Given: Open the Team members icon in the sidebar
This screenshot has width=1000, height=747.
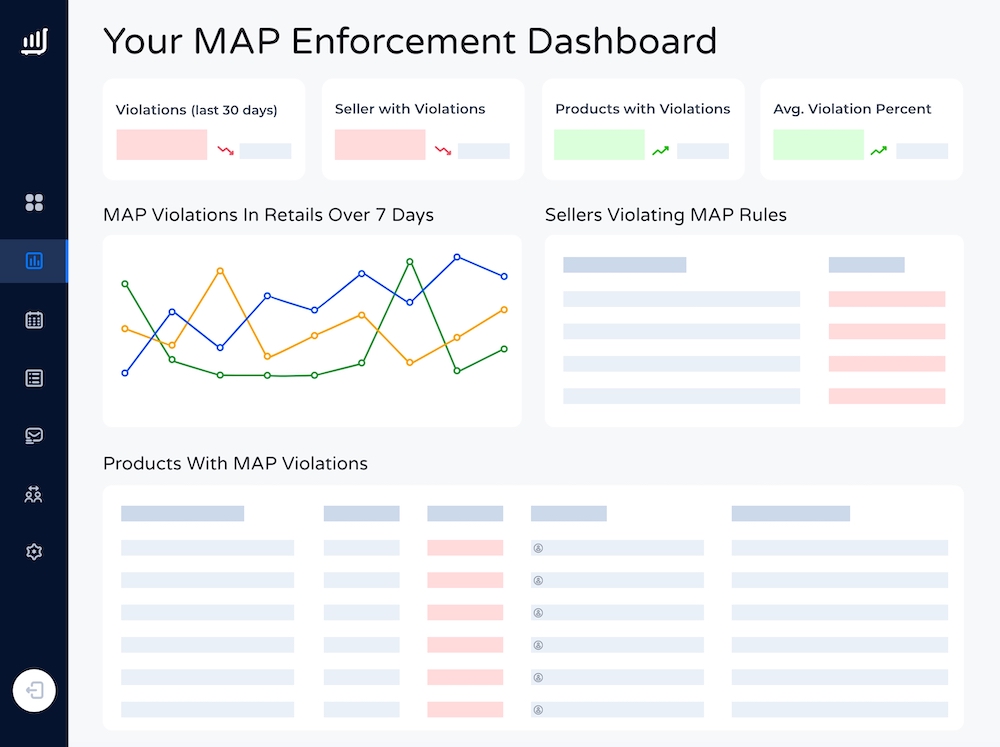Looking at the screenshot, I should coord(33,494).
